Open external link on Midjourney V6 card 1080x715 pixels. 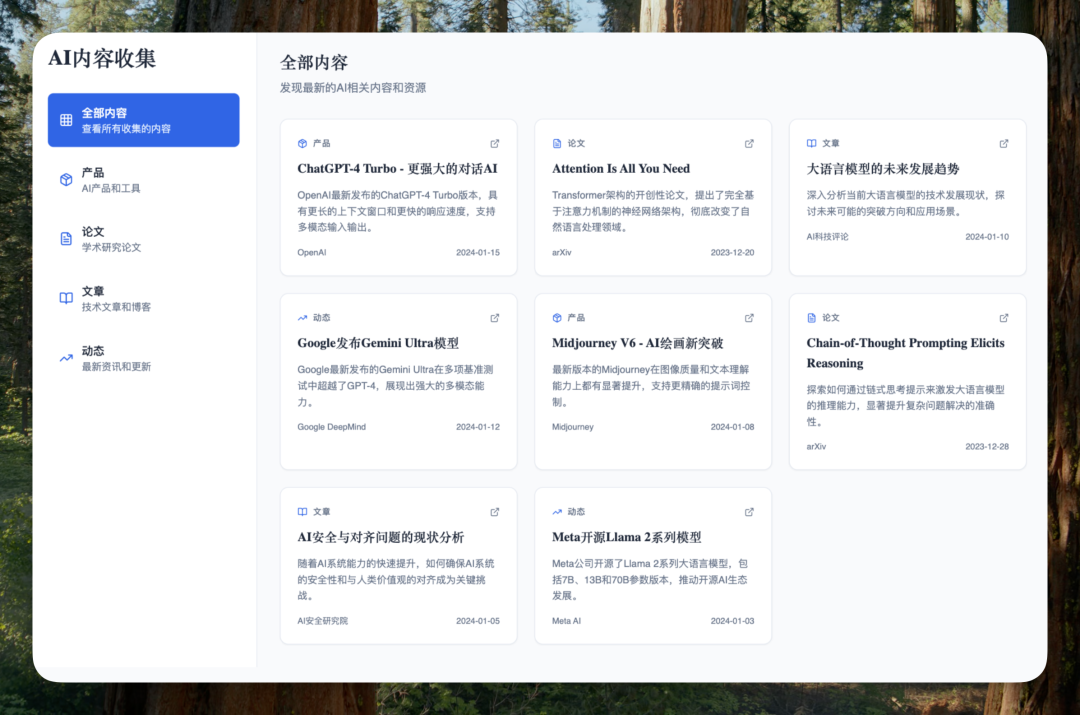click(749, 318)
